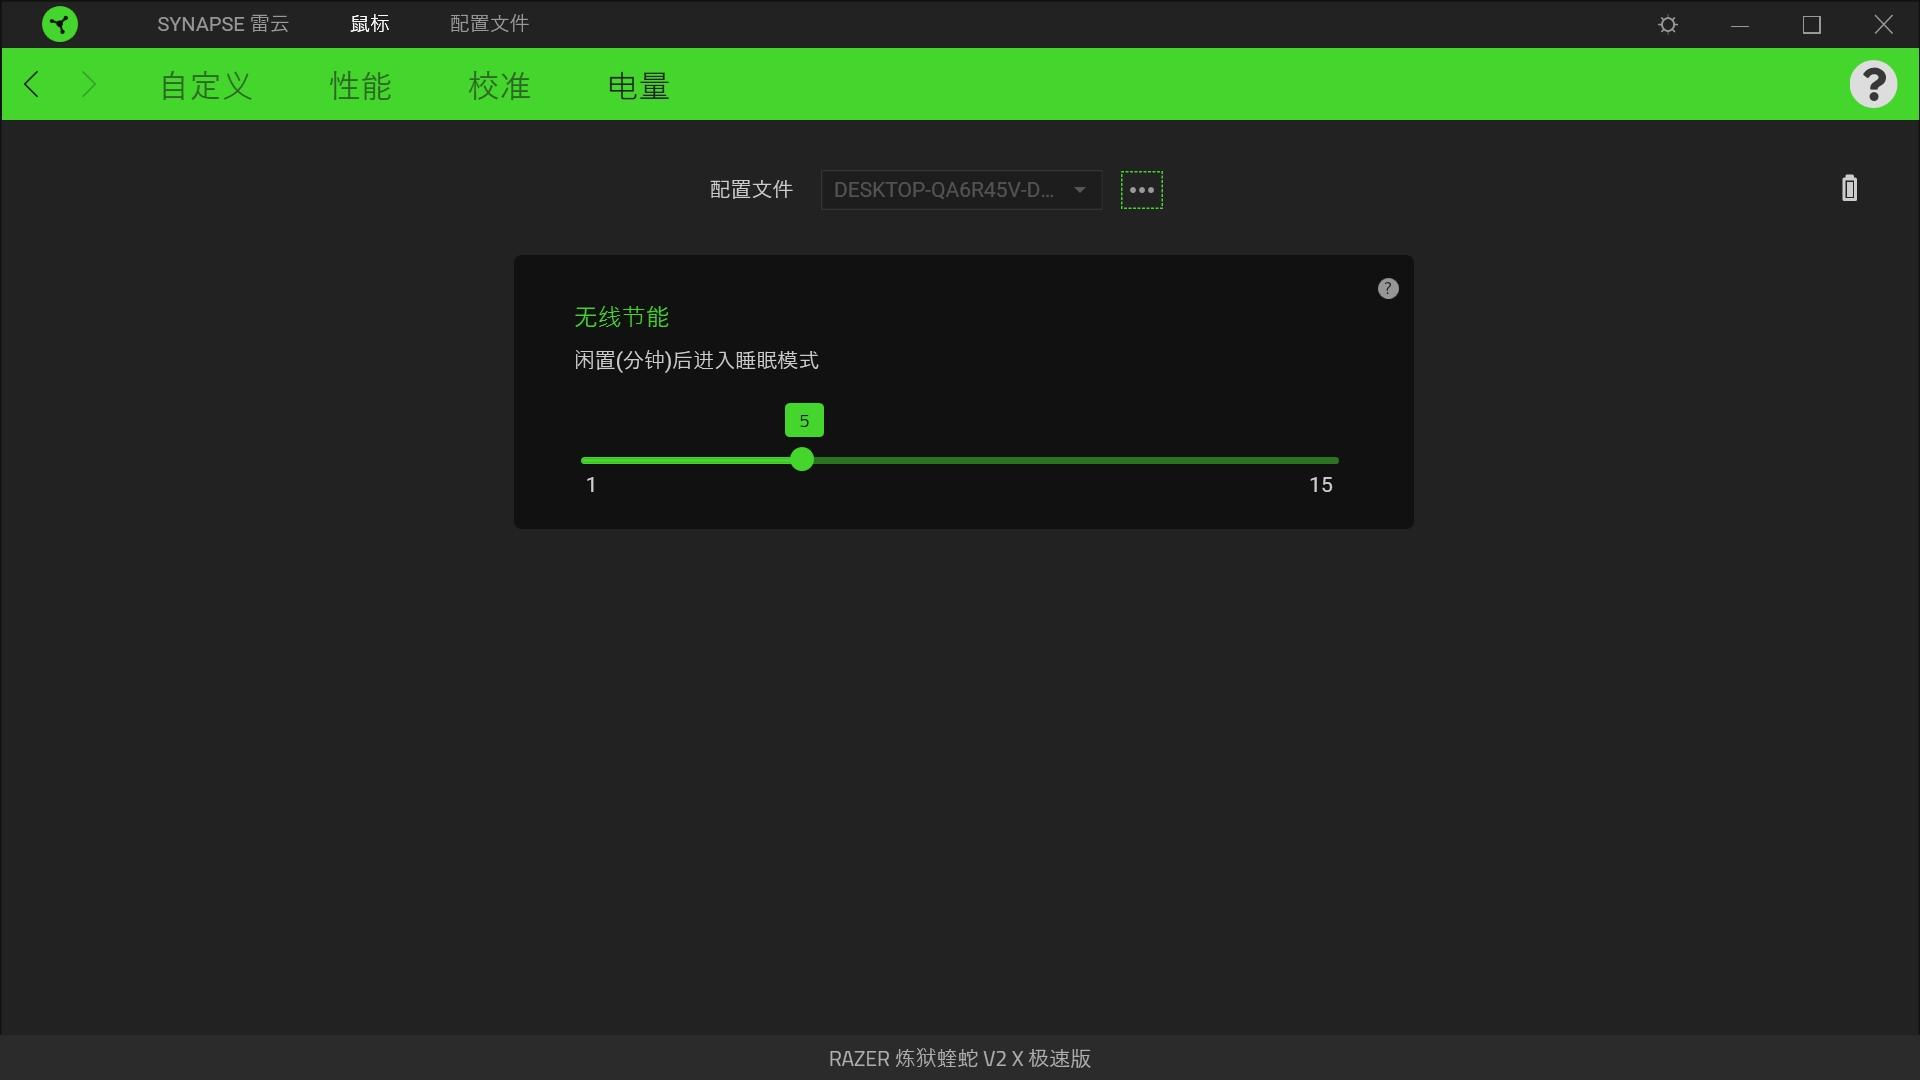Image resolution: width=1920 pixels, height=1080 pixels.
Task: Open the 自定义 tab
Action: coord(206,86)
